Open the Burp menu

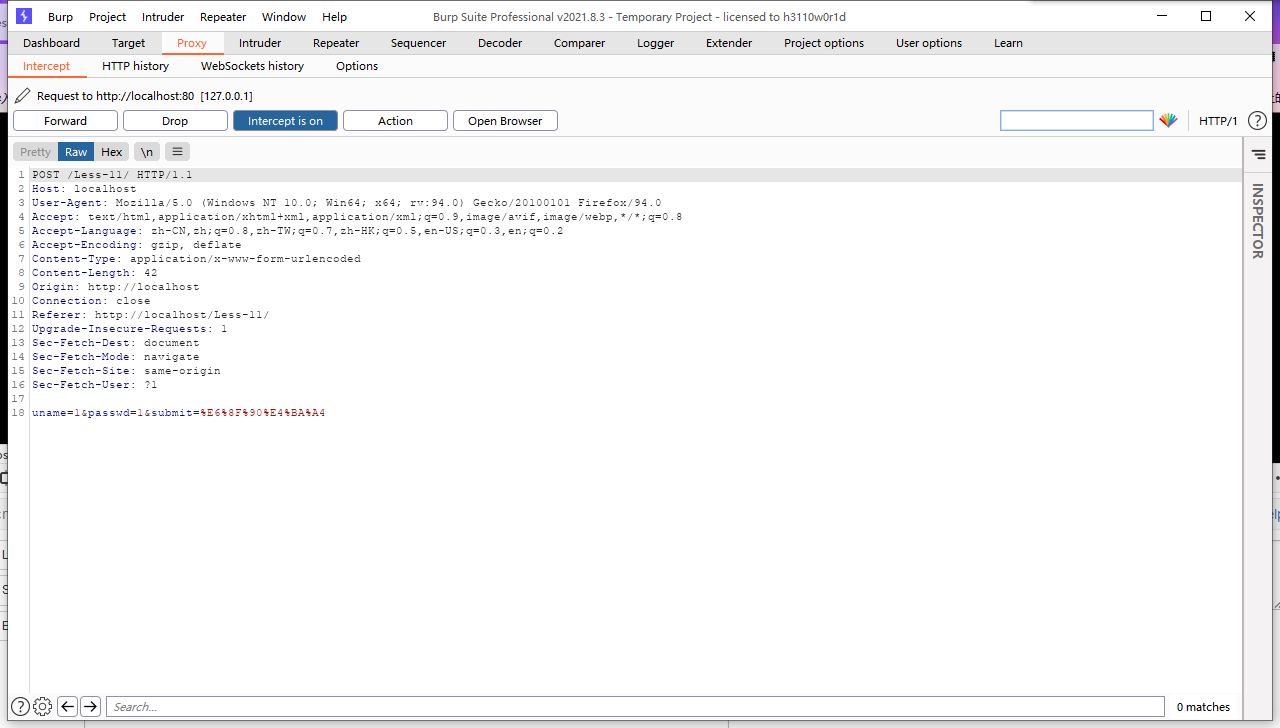click(60, 17)
